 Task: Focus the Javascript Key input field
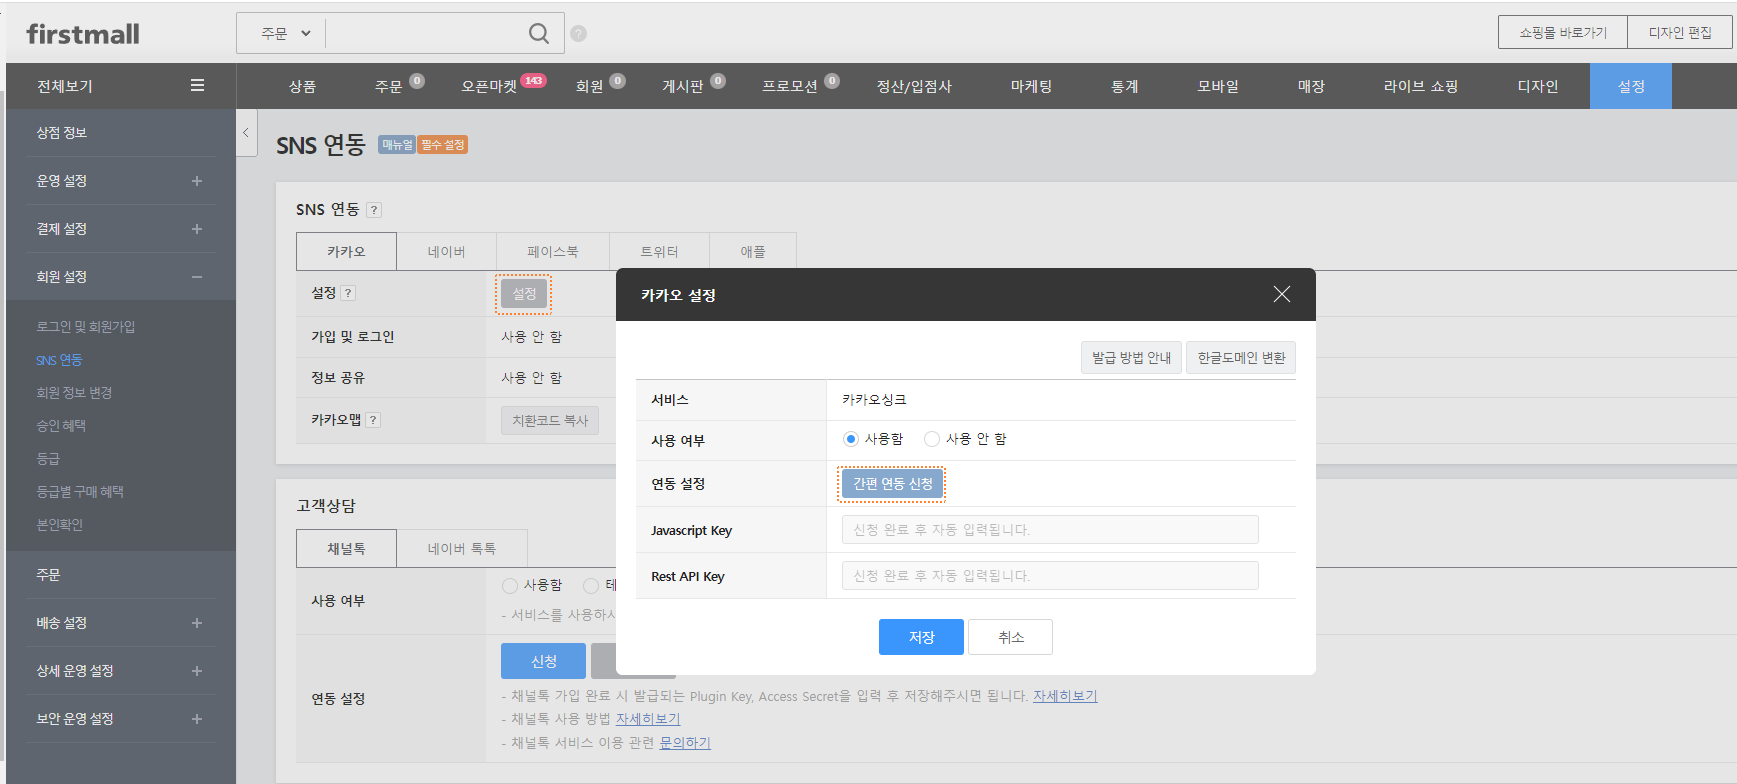coord(1050,530)
